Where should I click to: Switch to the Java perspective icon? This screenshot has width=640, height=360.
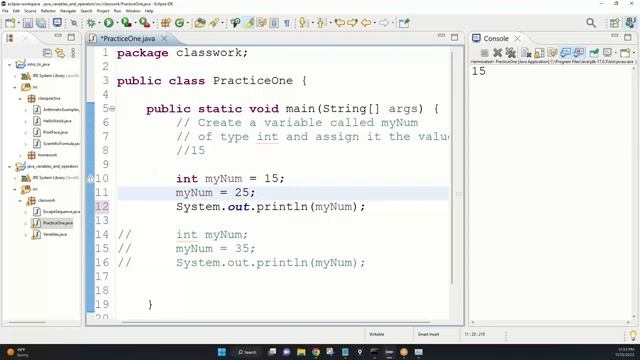point(630,23)
